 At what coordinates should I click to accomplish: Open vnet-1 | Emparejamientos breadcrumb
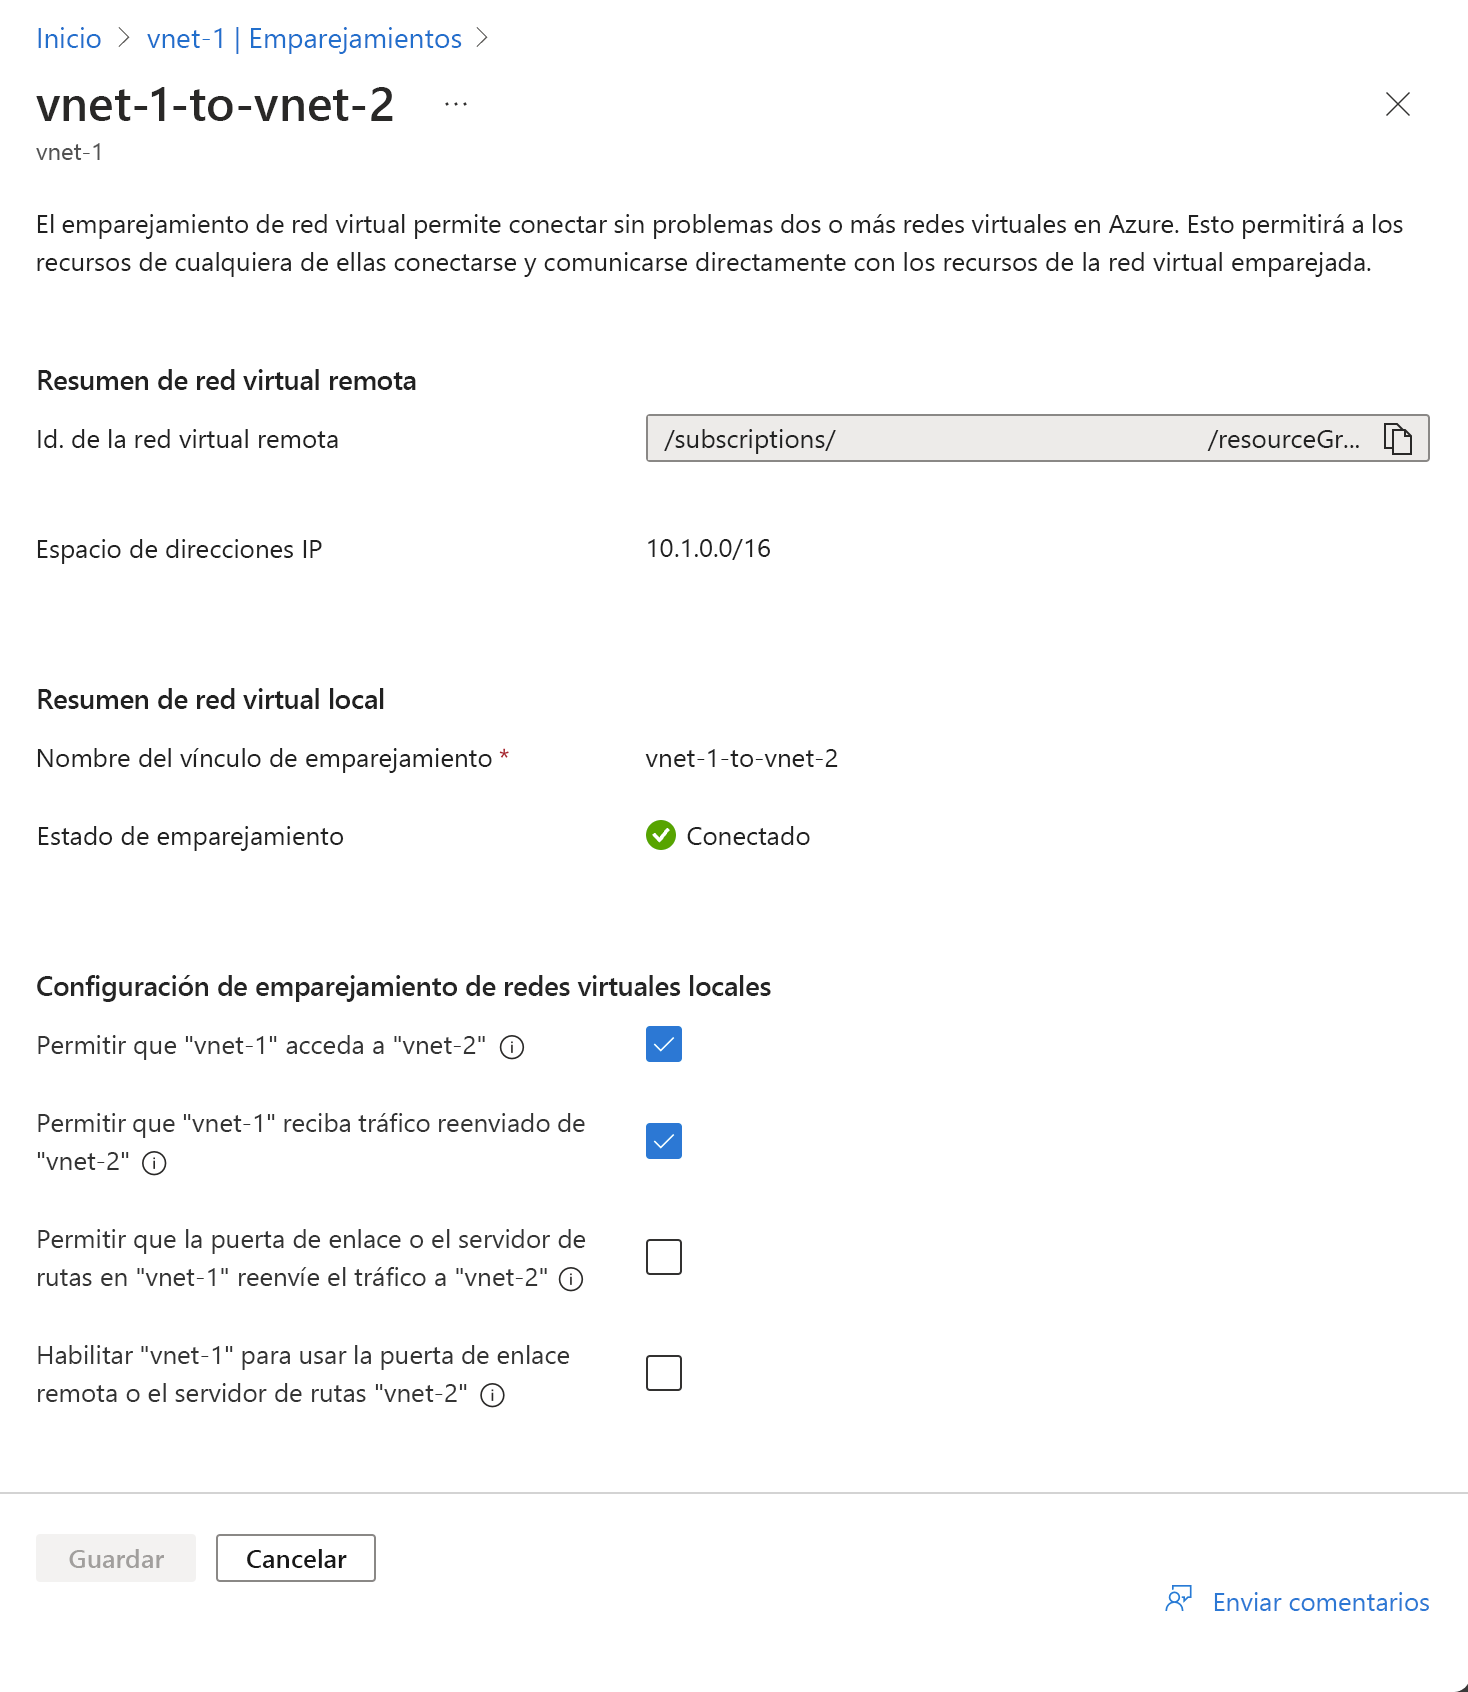(304, 38)
